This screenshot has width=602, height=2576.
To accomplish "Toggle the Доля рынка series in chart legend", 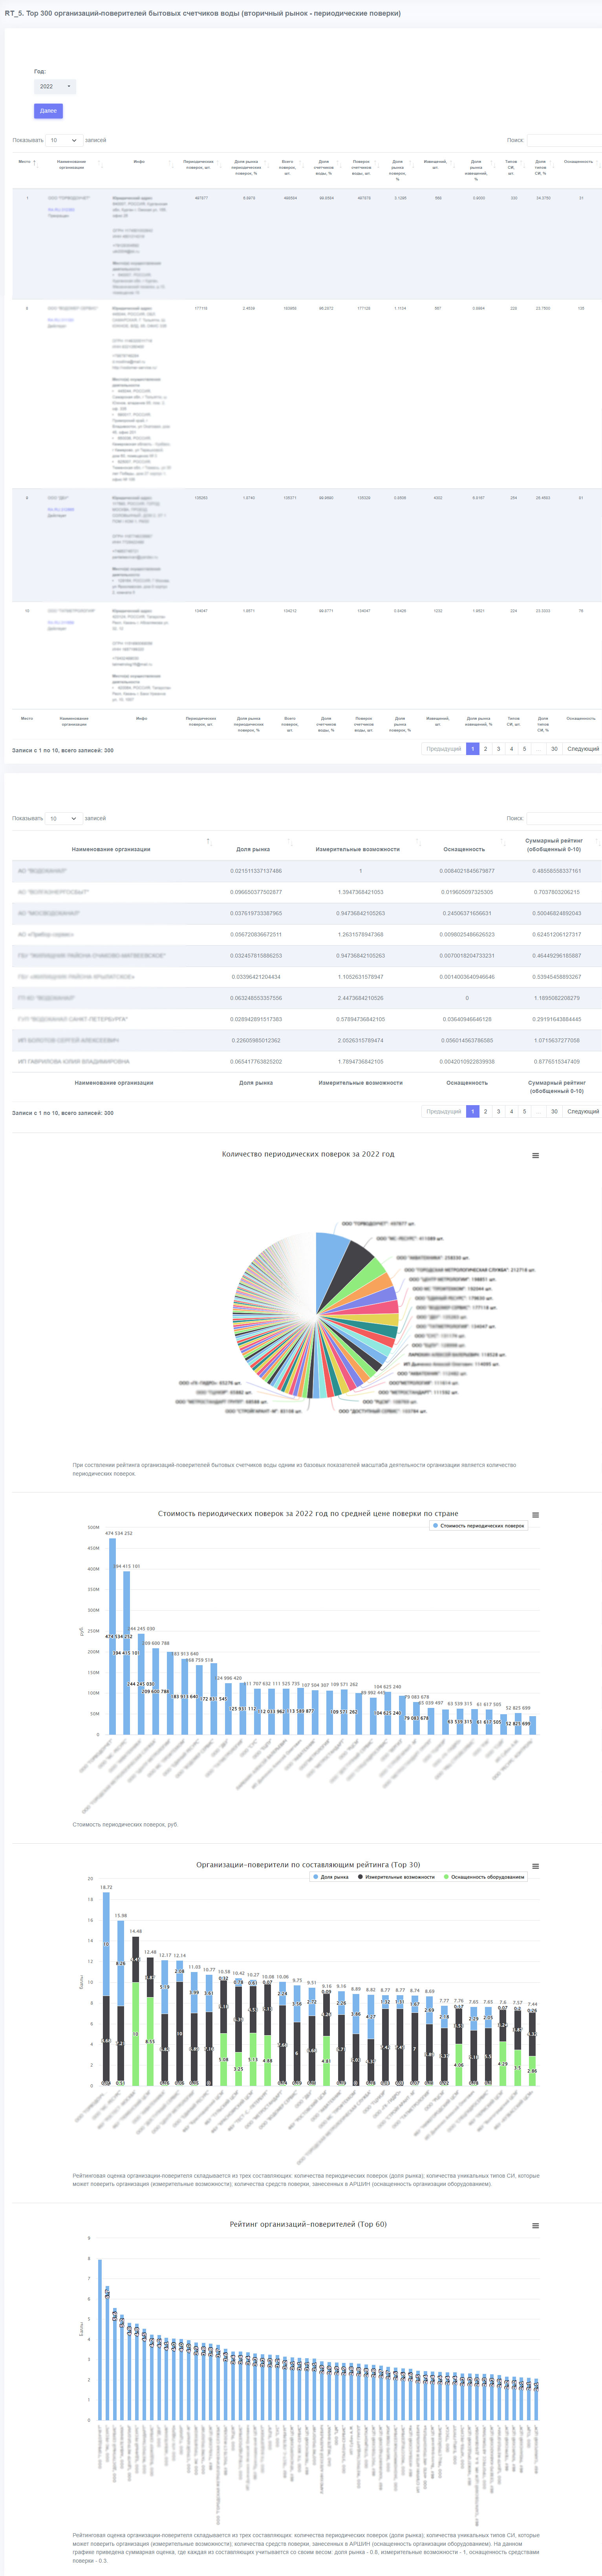I will click(331, 1877).
